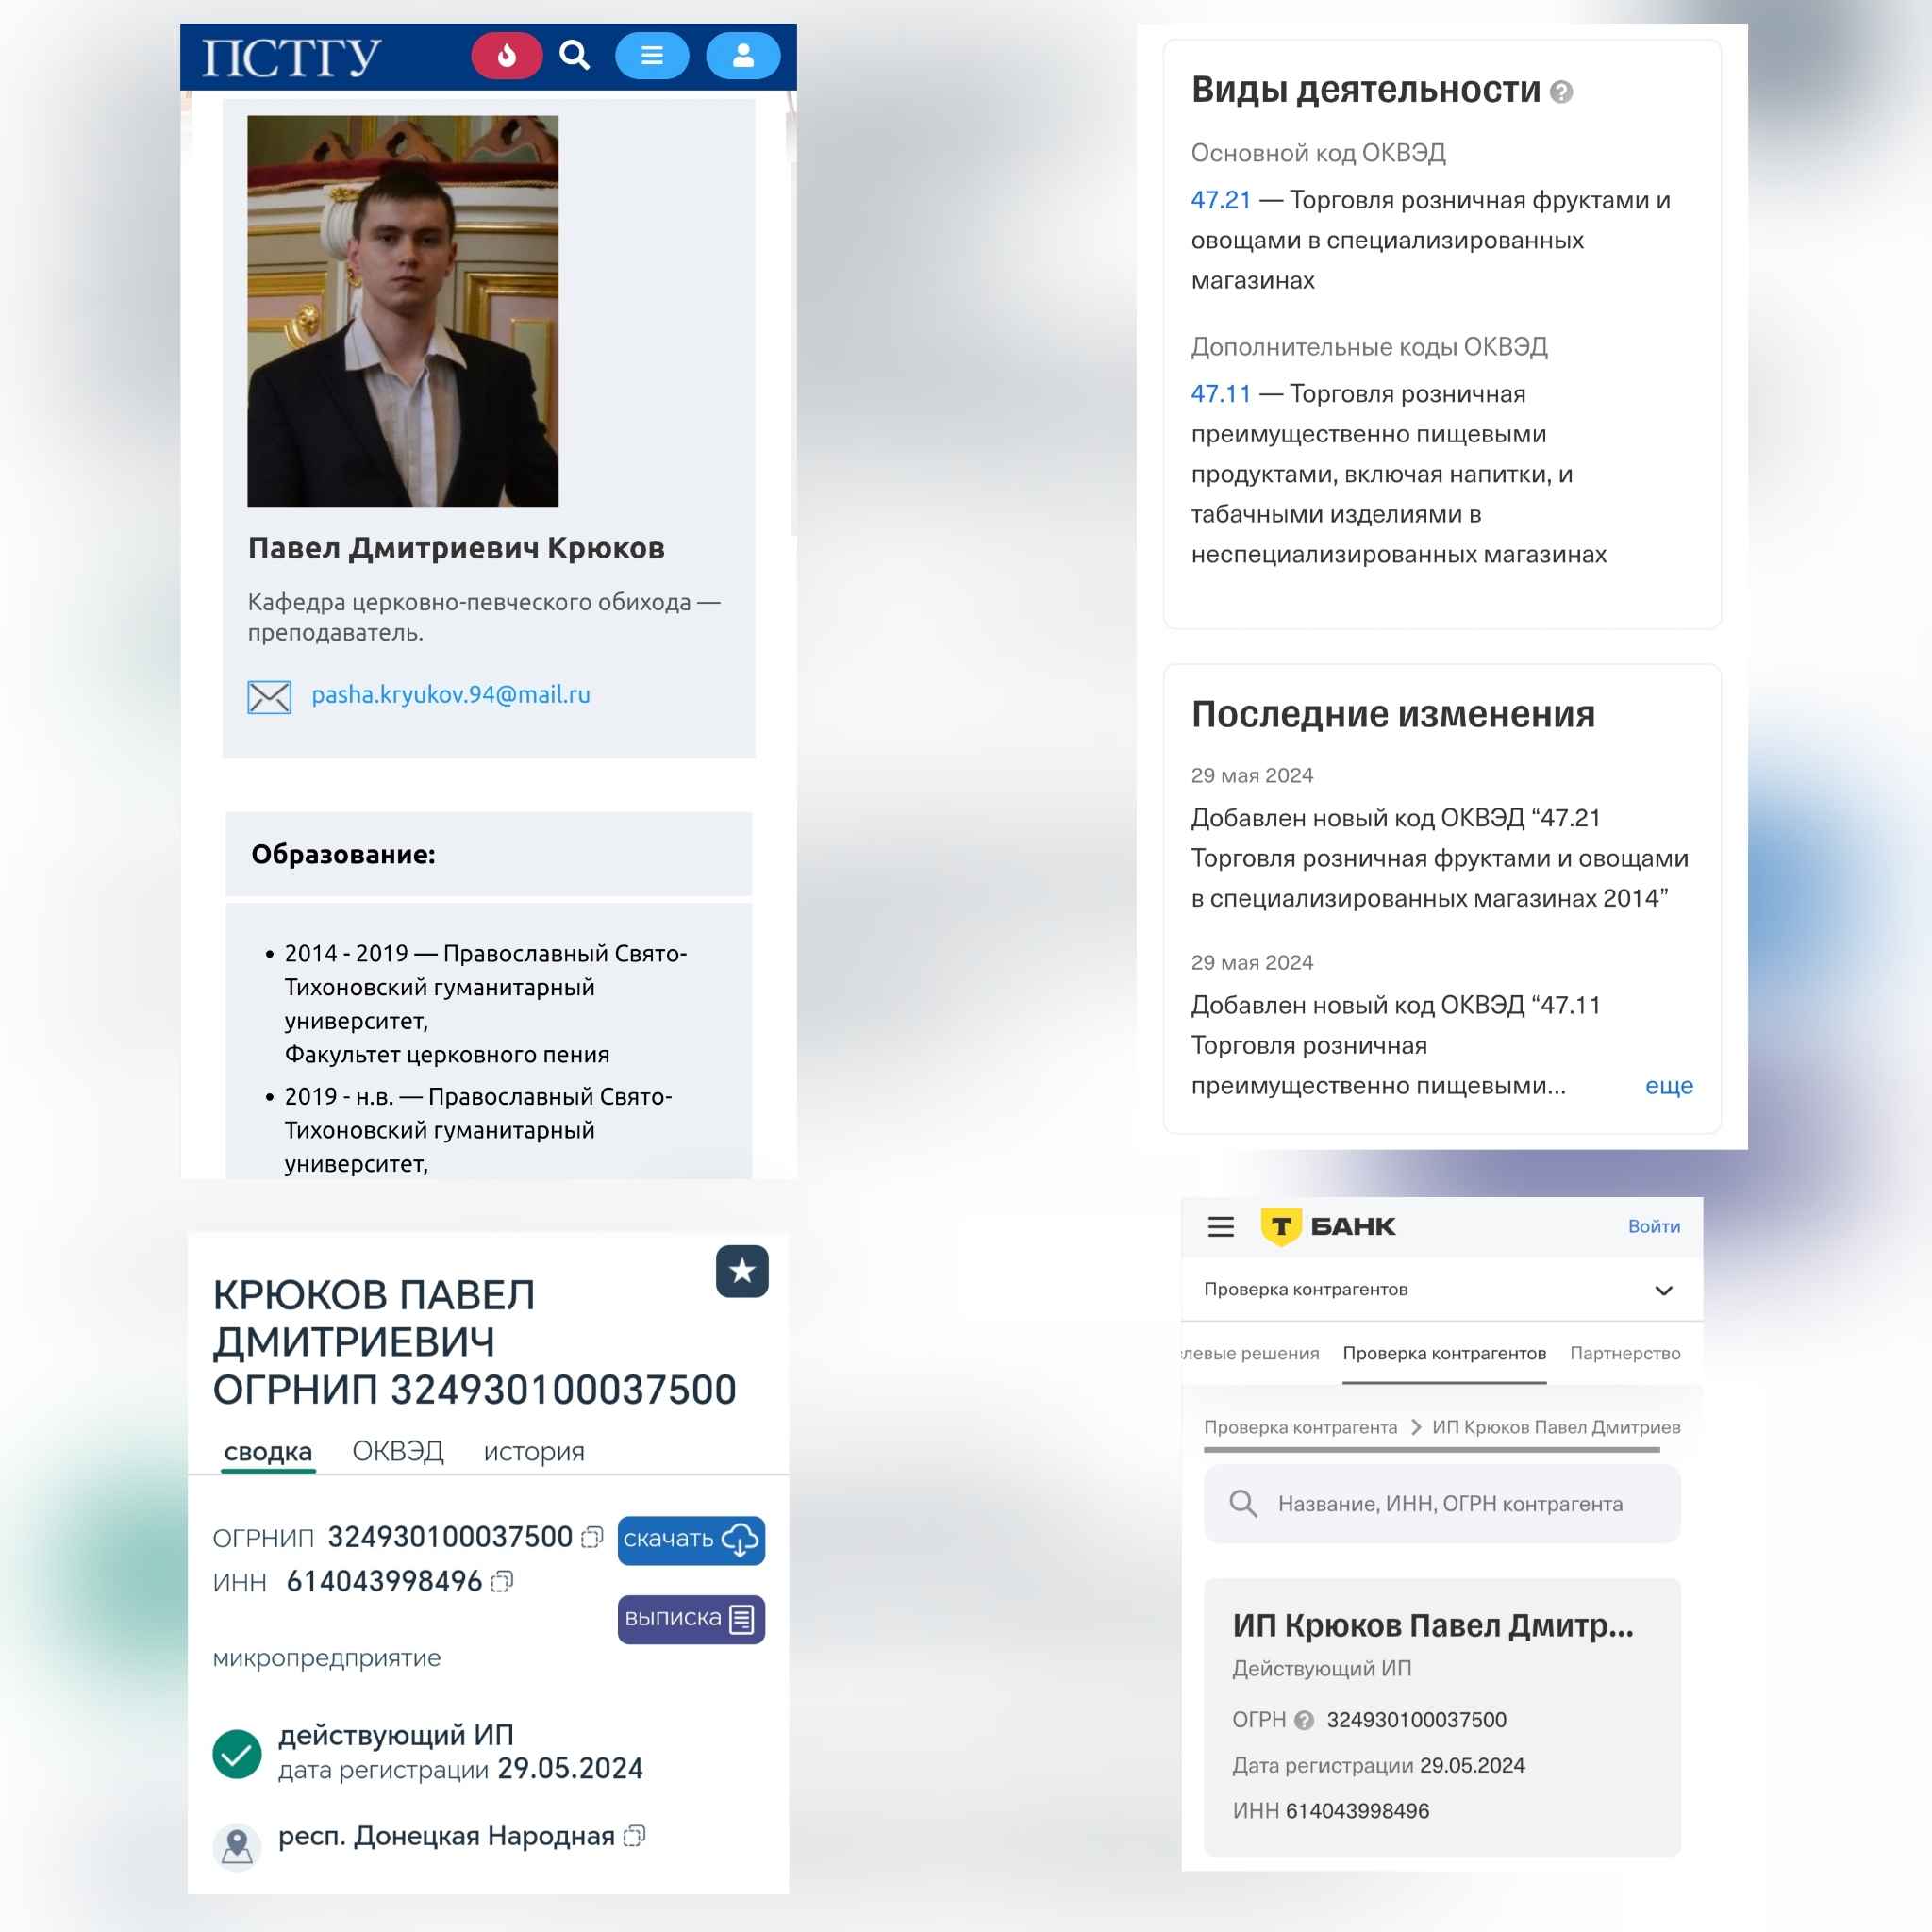Open T-Bank hamburger menu

pos(1220,1226)
